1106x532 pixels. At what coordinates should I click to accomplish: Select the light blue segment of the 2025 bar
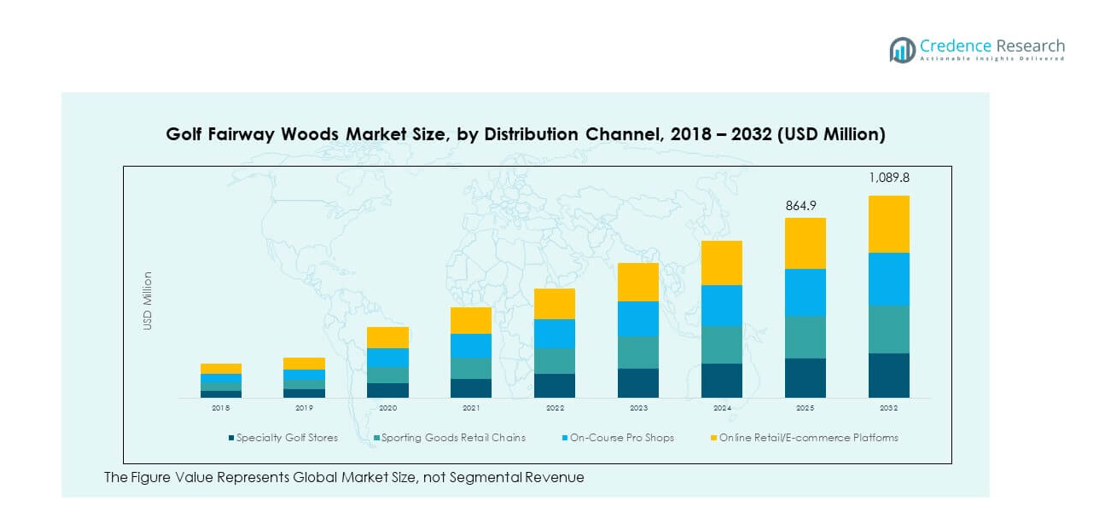(x=805, y=292)
